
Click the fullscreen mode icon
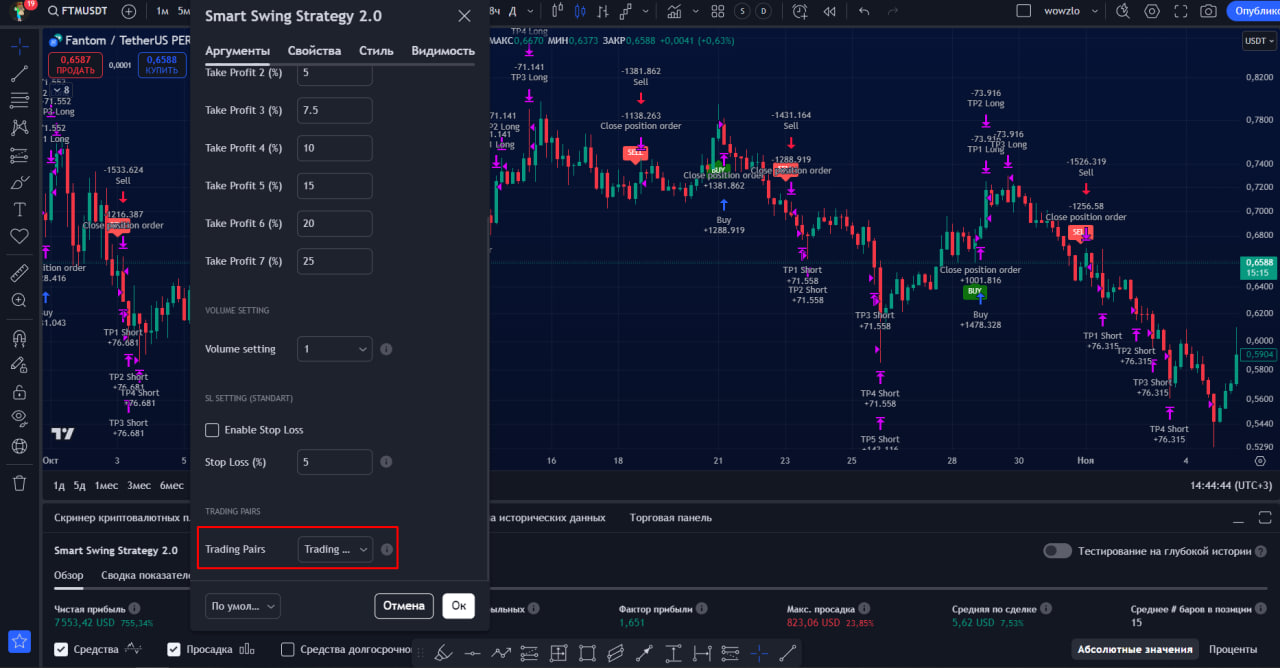1180,12
